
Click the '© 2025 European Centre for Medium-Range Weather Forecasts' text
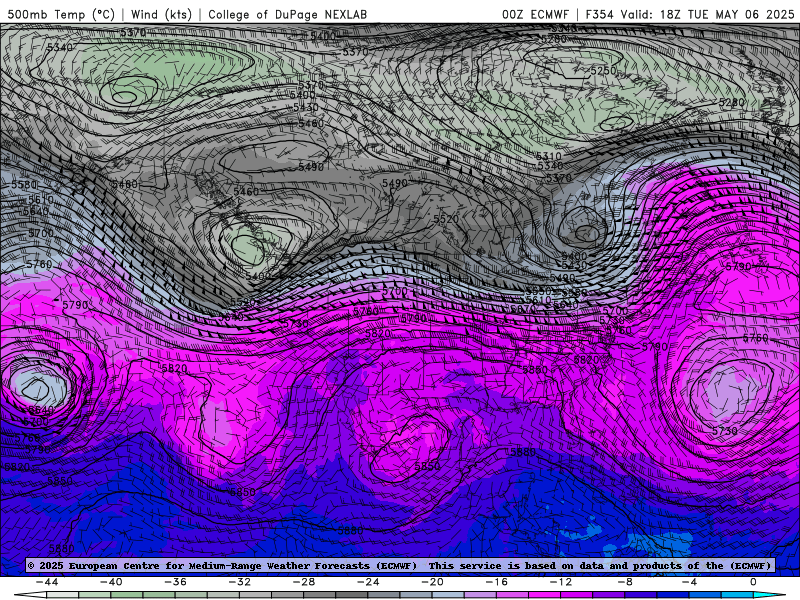pyautogui.click(x=222, y=565)
